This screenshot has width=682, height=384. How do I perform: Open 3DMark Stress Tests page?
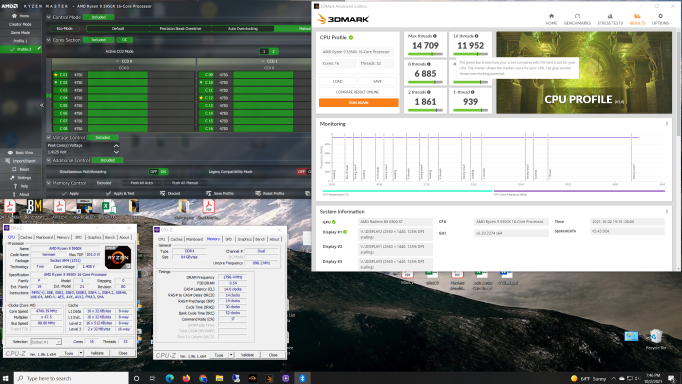[610, 19]
